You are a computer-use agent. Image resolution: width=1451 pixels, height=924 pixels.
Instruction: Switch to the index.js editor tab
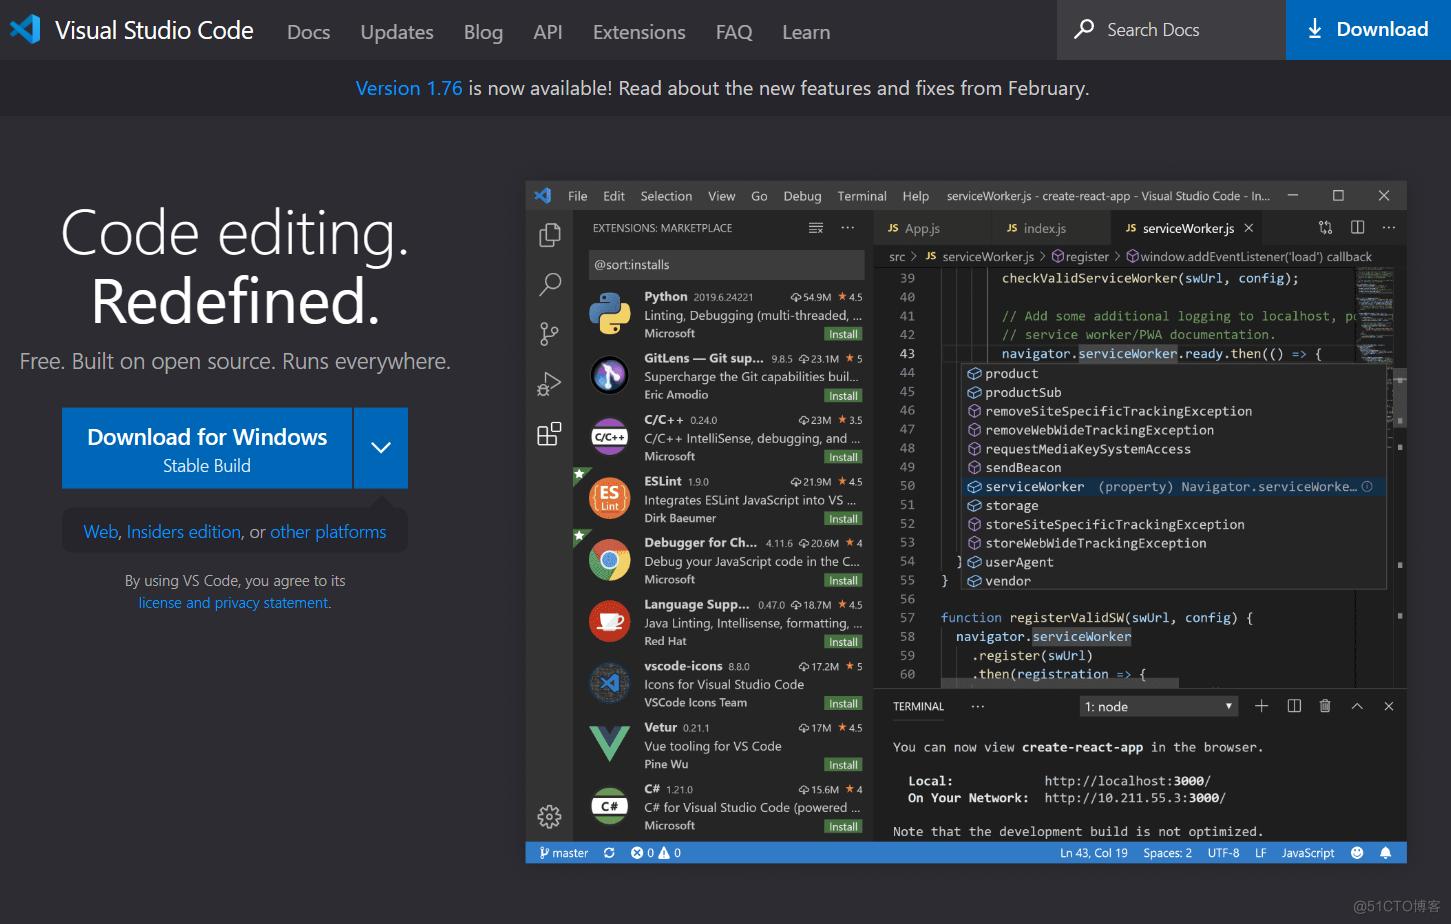point(1046,228)
